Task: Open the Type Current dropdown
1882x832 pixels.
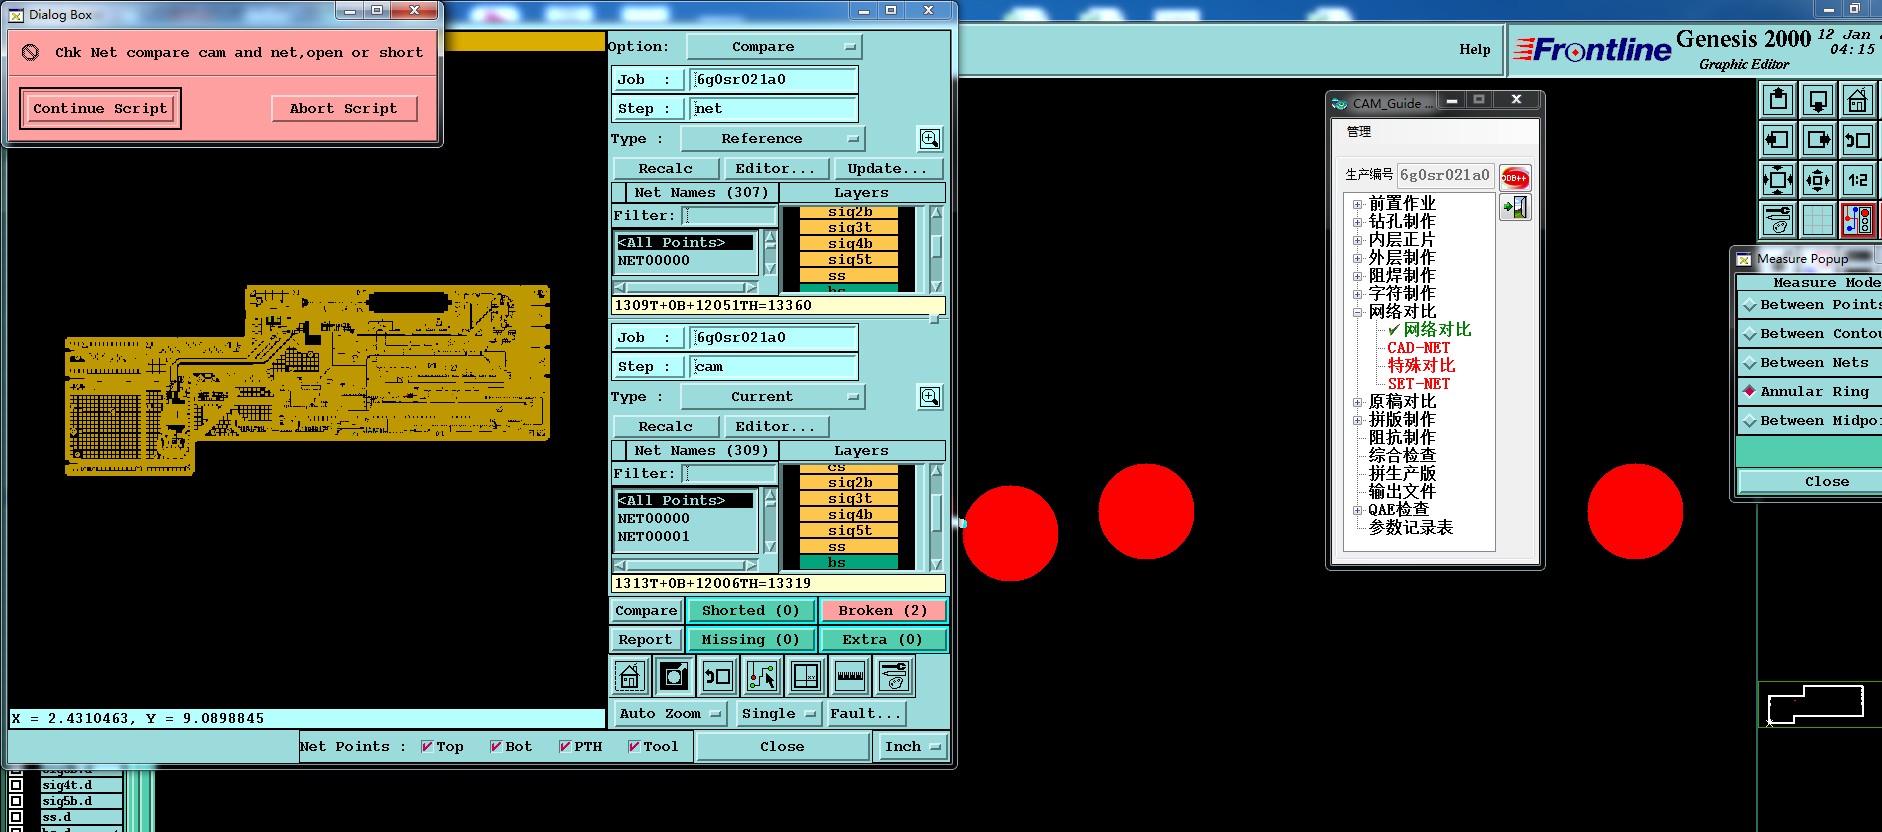Action: 773,397
